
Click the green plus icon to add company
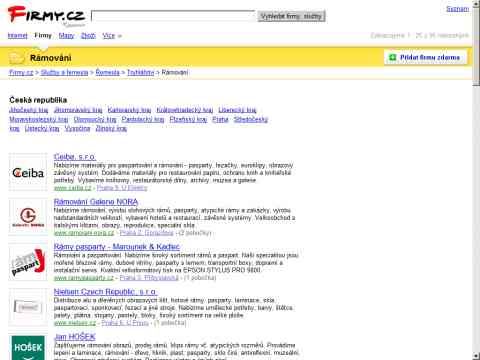tap(393, 58)
